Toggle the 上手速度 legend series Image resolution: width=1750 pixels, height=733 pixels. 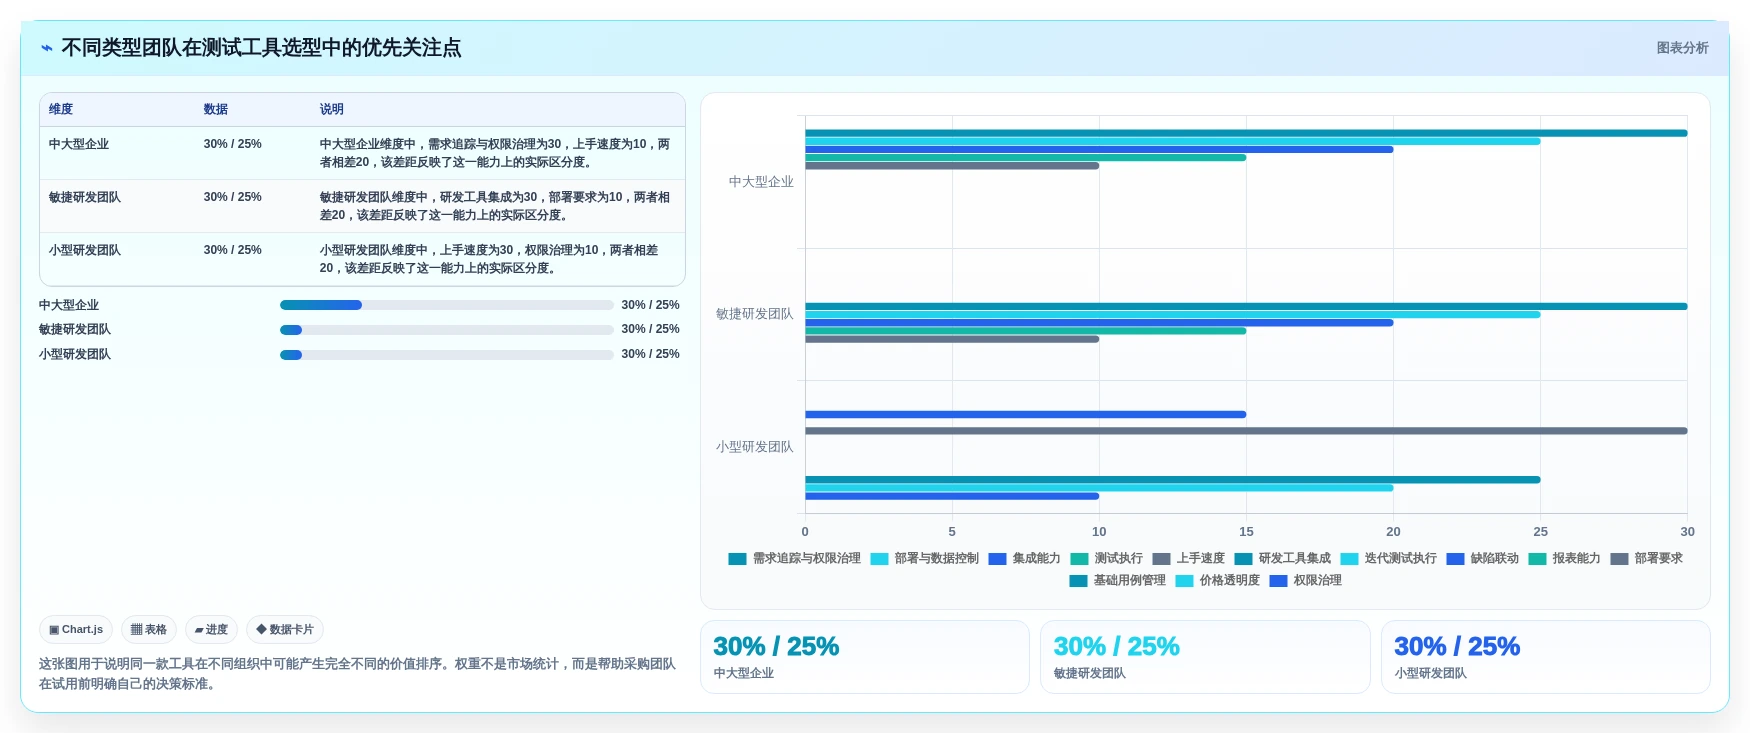[1189, 559]
